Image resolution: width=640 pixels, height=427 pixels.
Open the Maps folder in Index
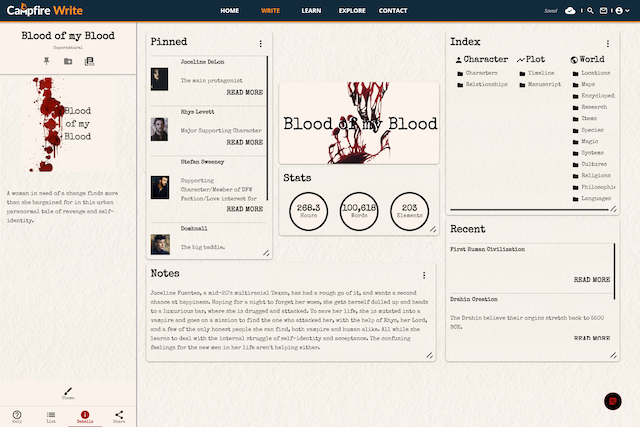click(x=584, y=85)
